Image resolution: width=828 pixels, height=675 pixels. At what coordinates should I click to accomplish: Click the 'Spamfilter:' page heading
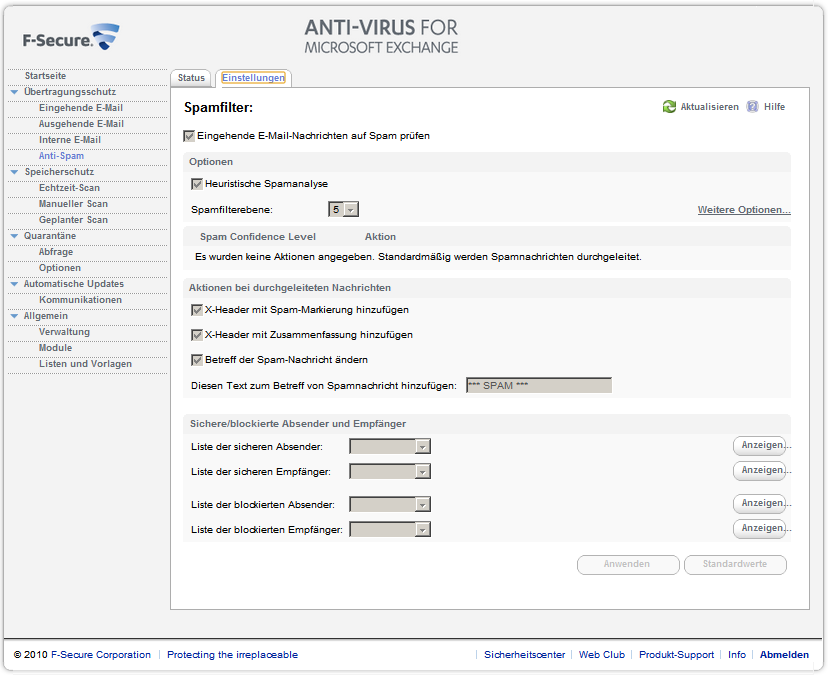[x=219, y=108]
